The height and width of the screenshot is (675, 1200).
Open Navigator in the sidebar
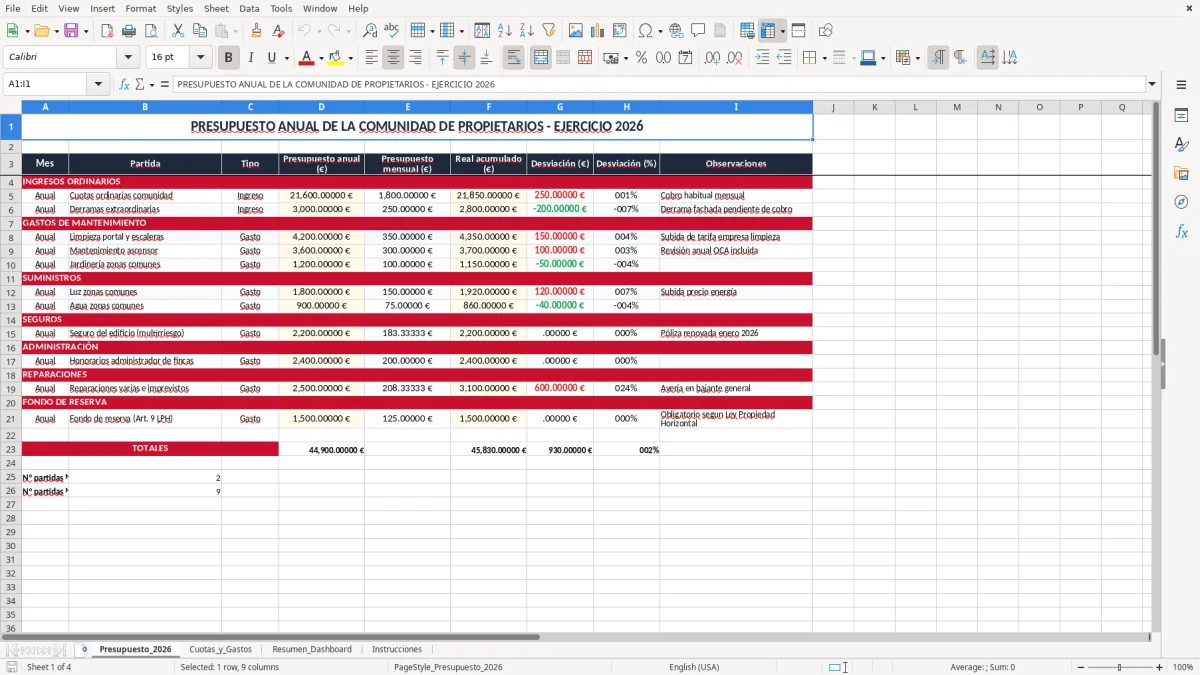tap(1181, 202)
